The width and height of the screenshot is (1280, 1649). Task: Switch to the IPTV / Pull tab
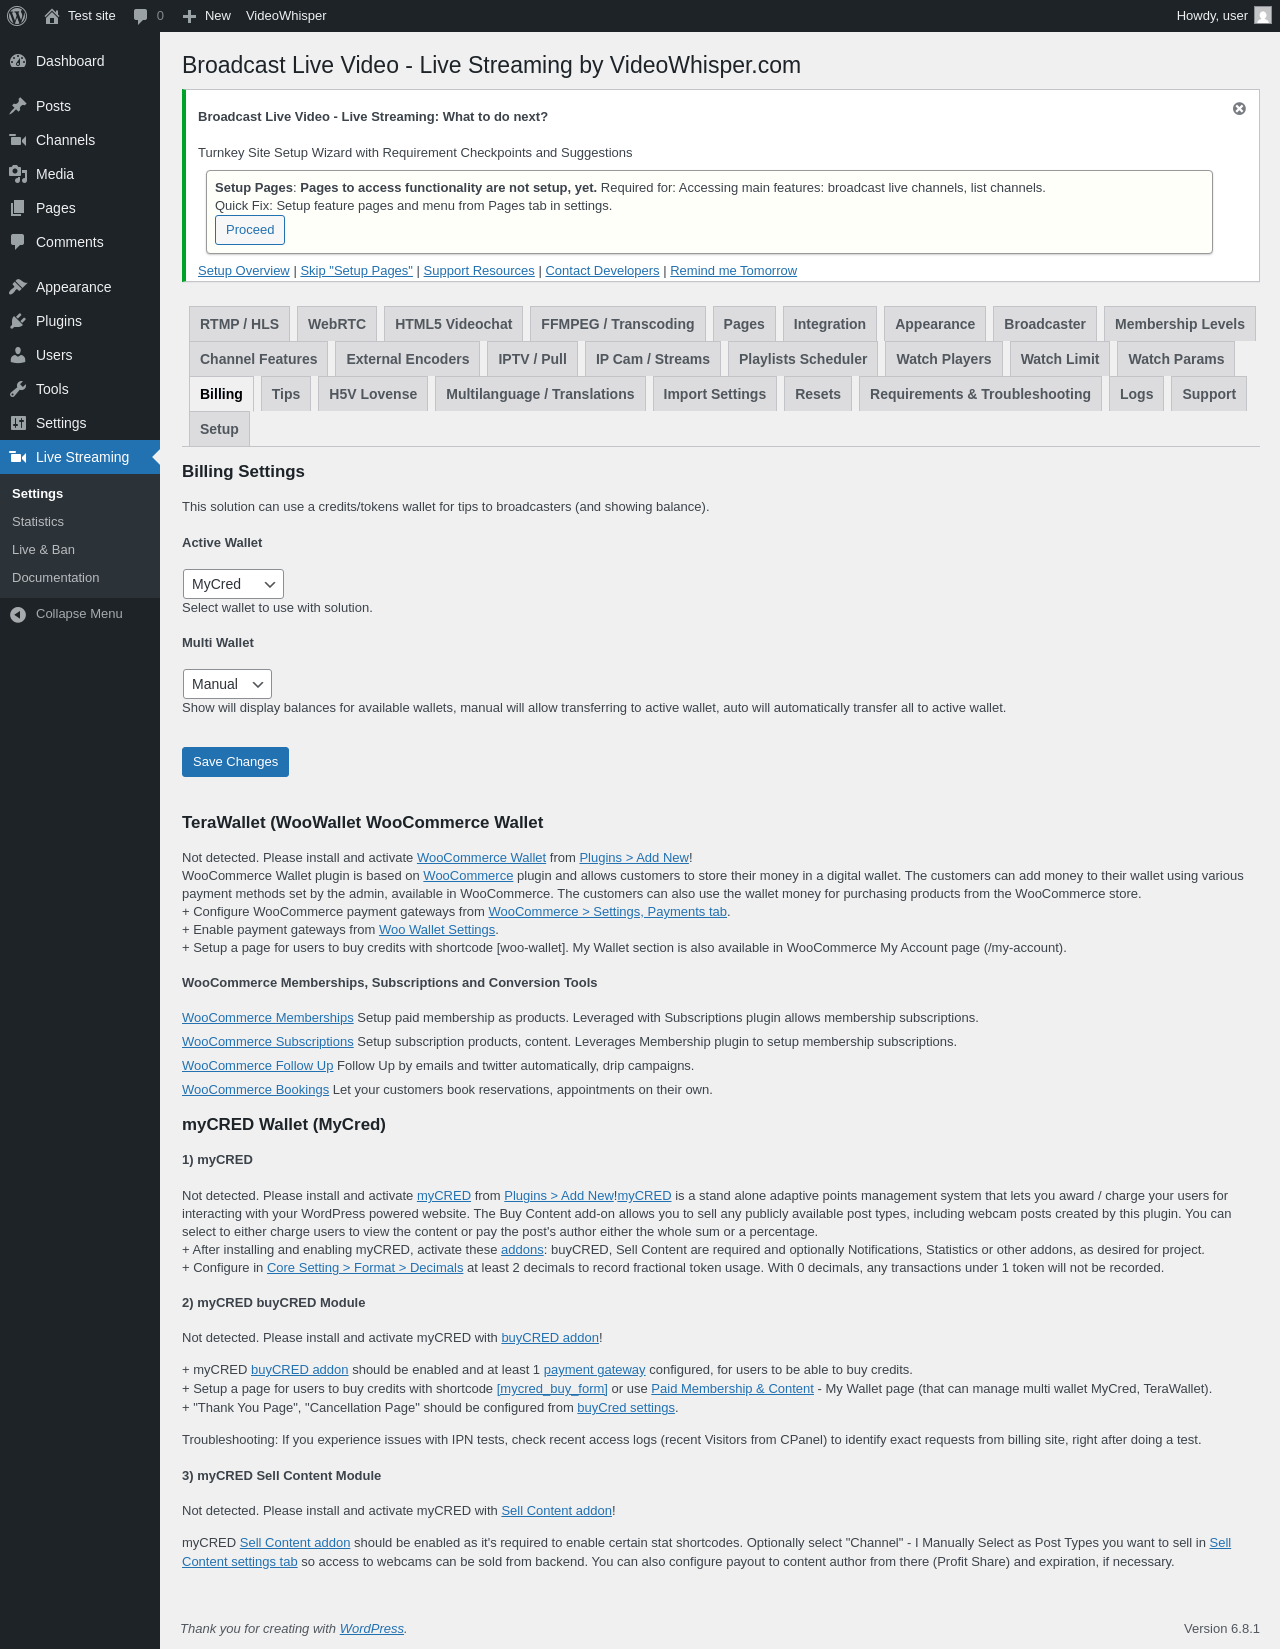click(x=533, y=359)
